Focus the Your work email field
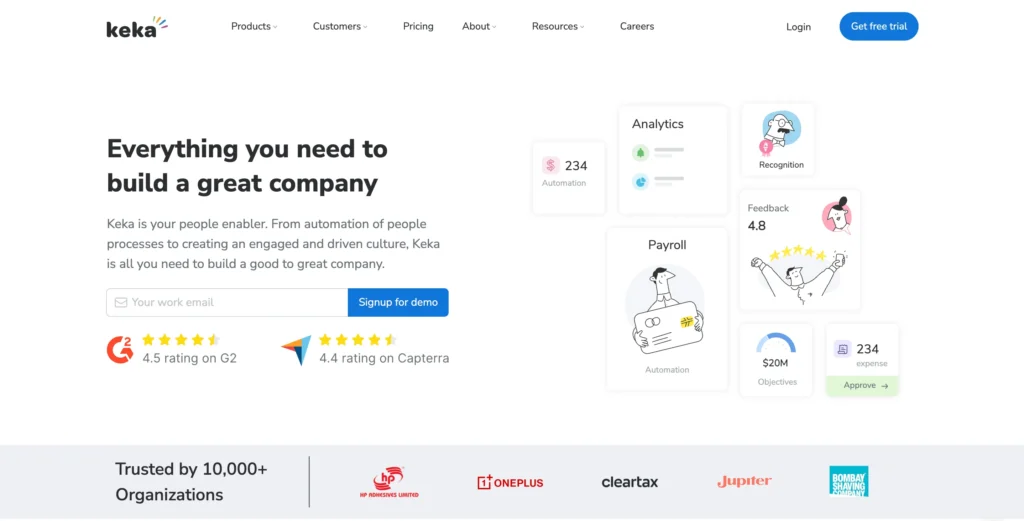The height and width of the screenshot is (521, 1024). (227, 302)
